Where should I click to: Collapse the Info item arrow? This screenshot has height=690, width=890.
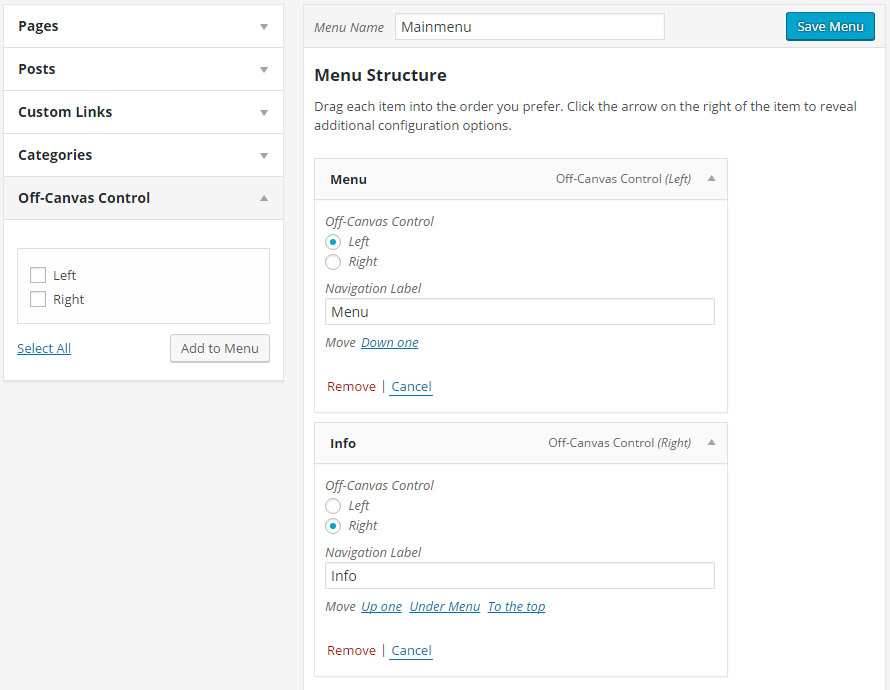click(711, 442)
